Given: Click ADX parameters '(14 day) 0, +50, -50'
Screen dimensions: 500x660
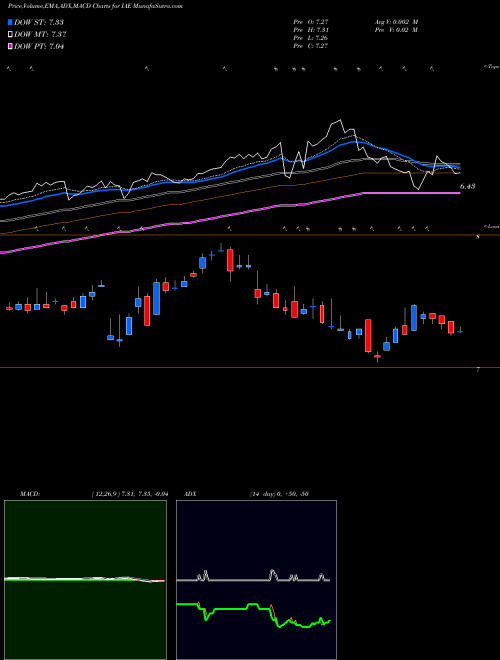Looking at the screenshot, I should tap(278, 494).
